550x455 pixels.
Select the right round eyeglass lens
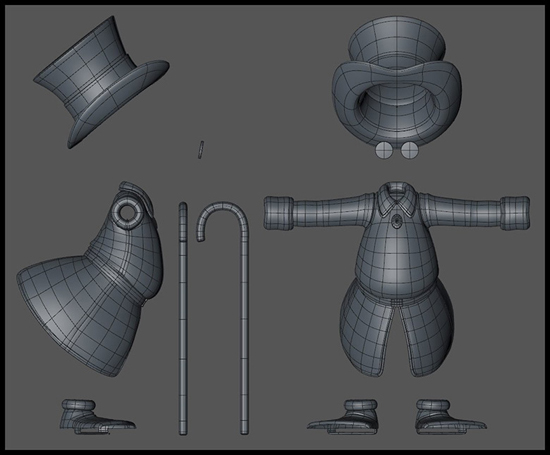(x=409, y=150)
